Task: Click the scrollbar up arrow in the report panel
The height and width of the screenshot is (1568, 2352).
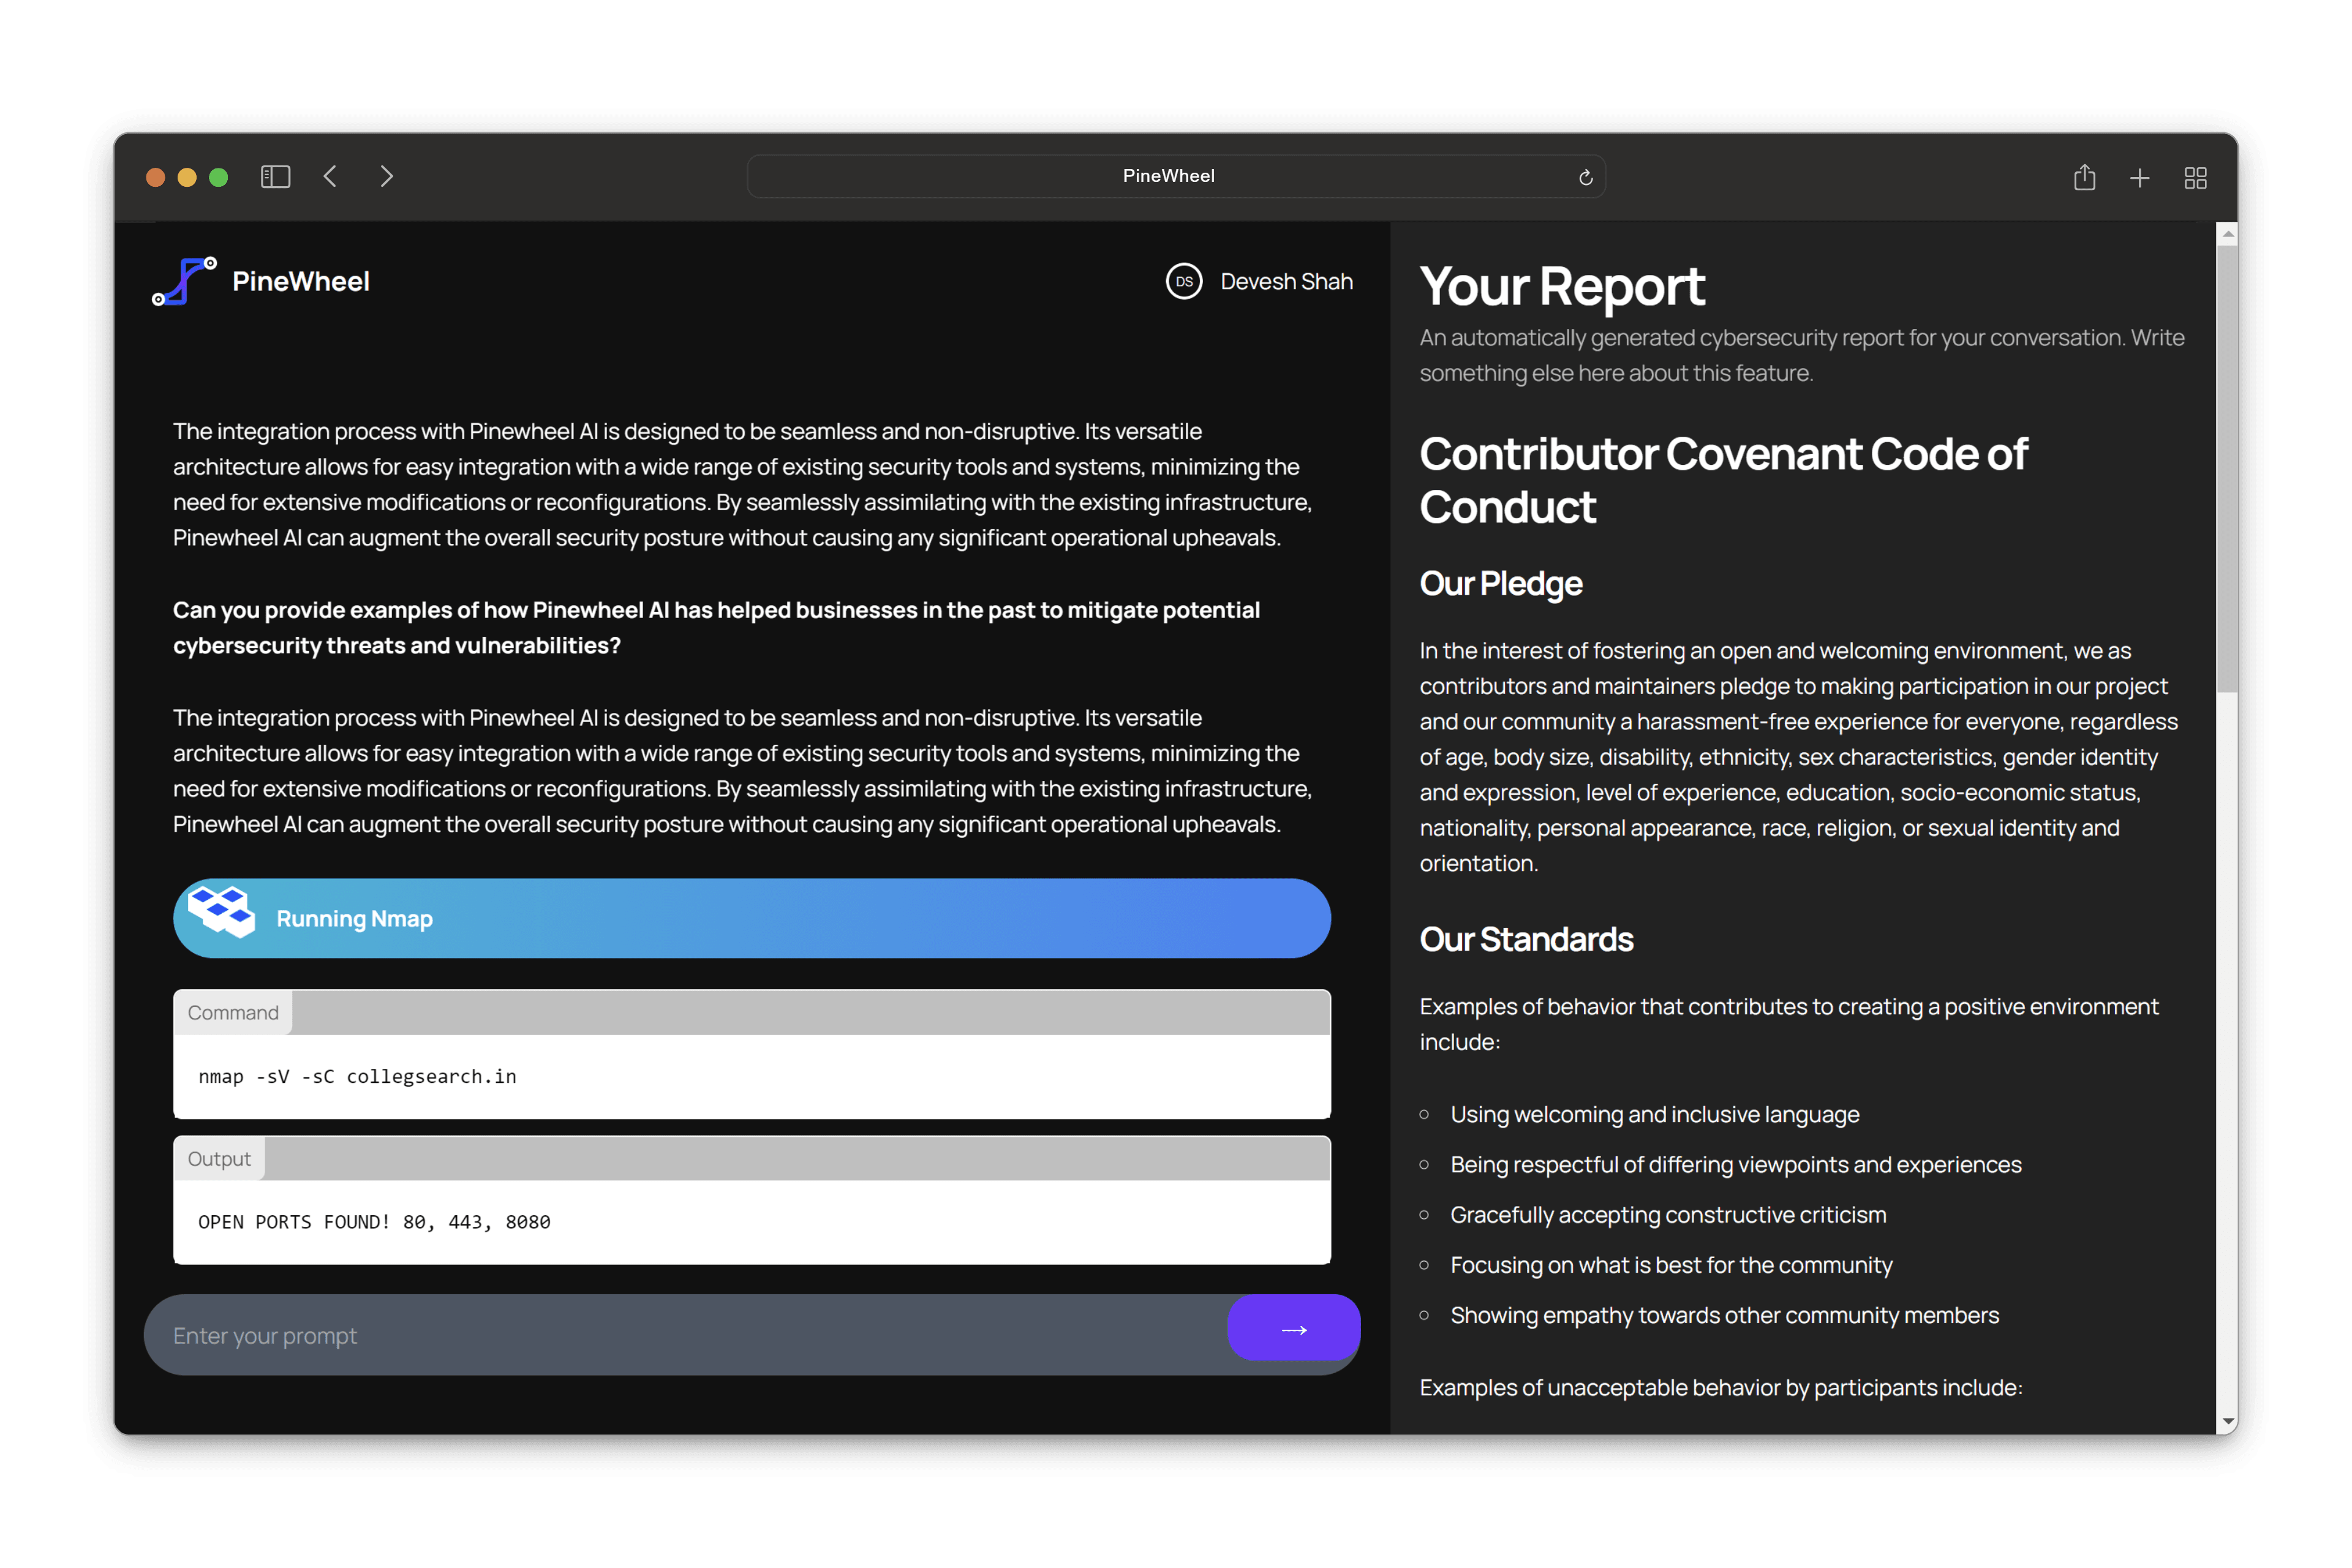Action: point(2227,233)
